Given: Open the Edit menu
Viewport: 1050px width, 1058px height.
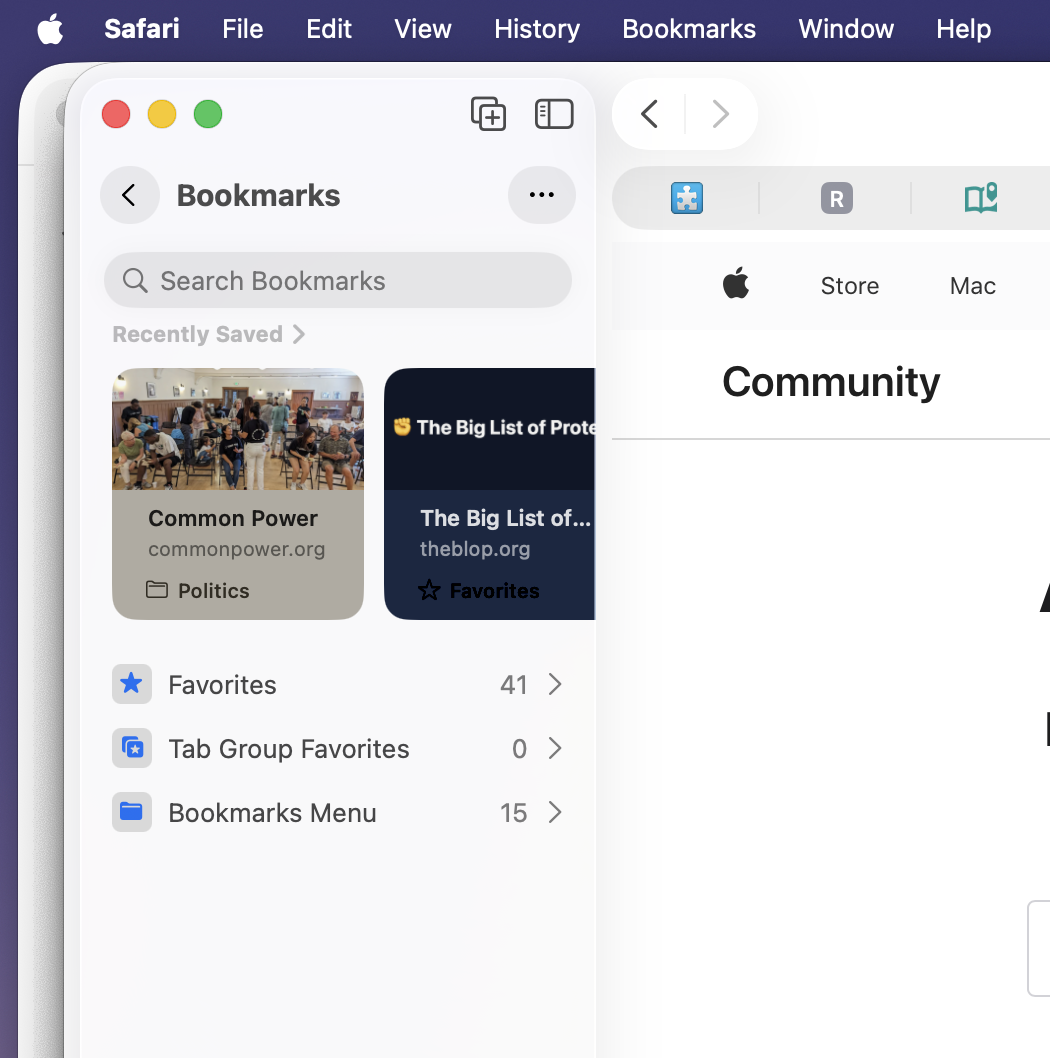Looking at the screenshot, I should tap(329, 29).
